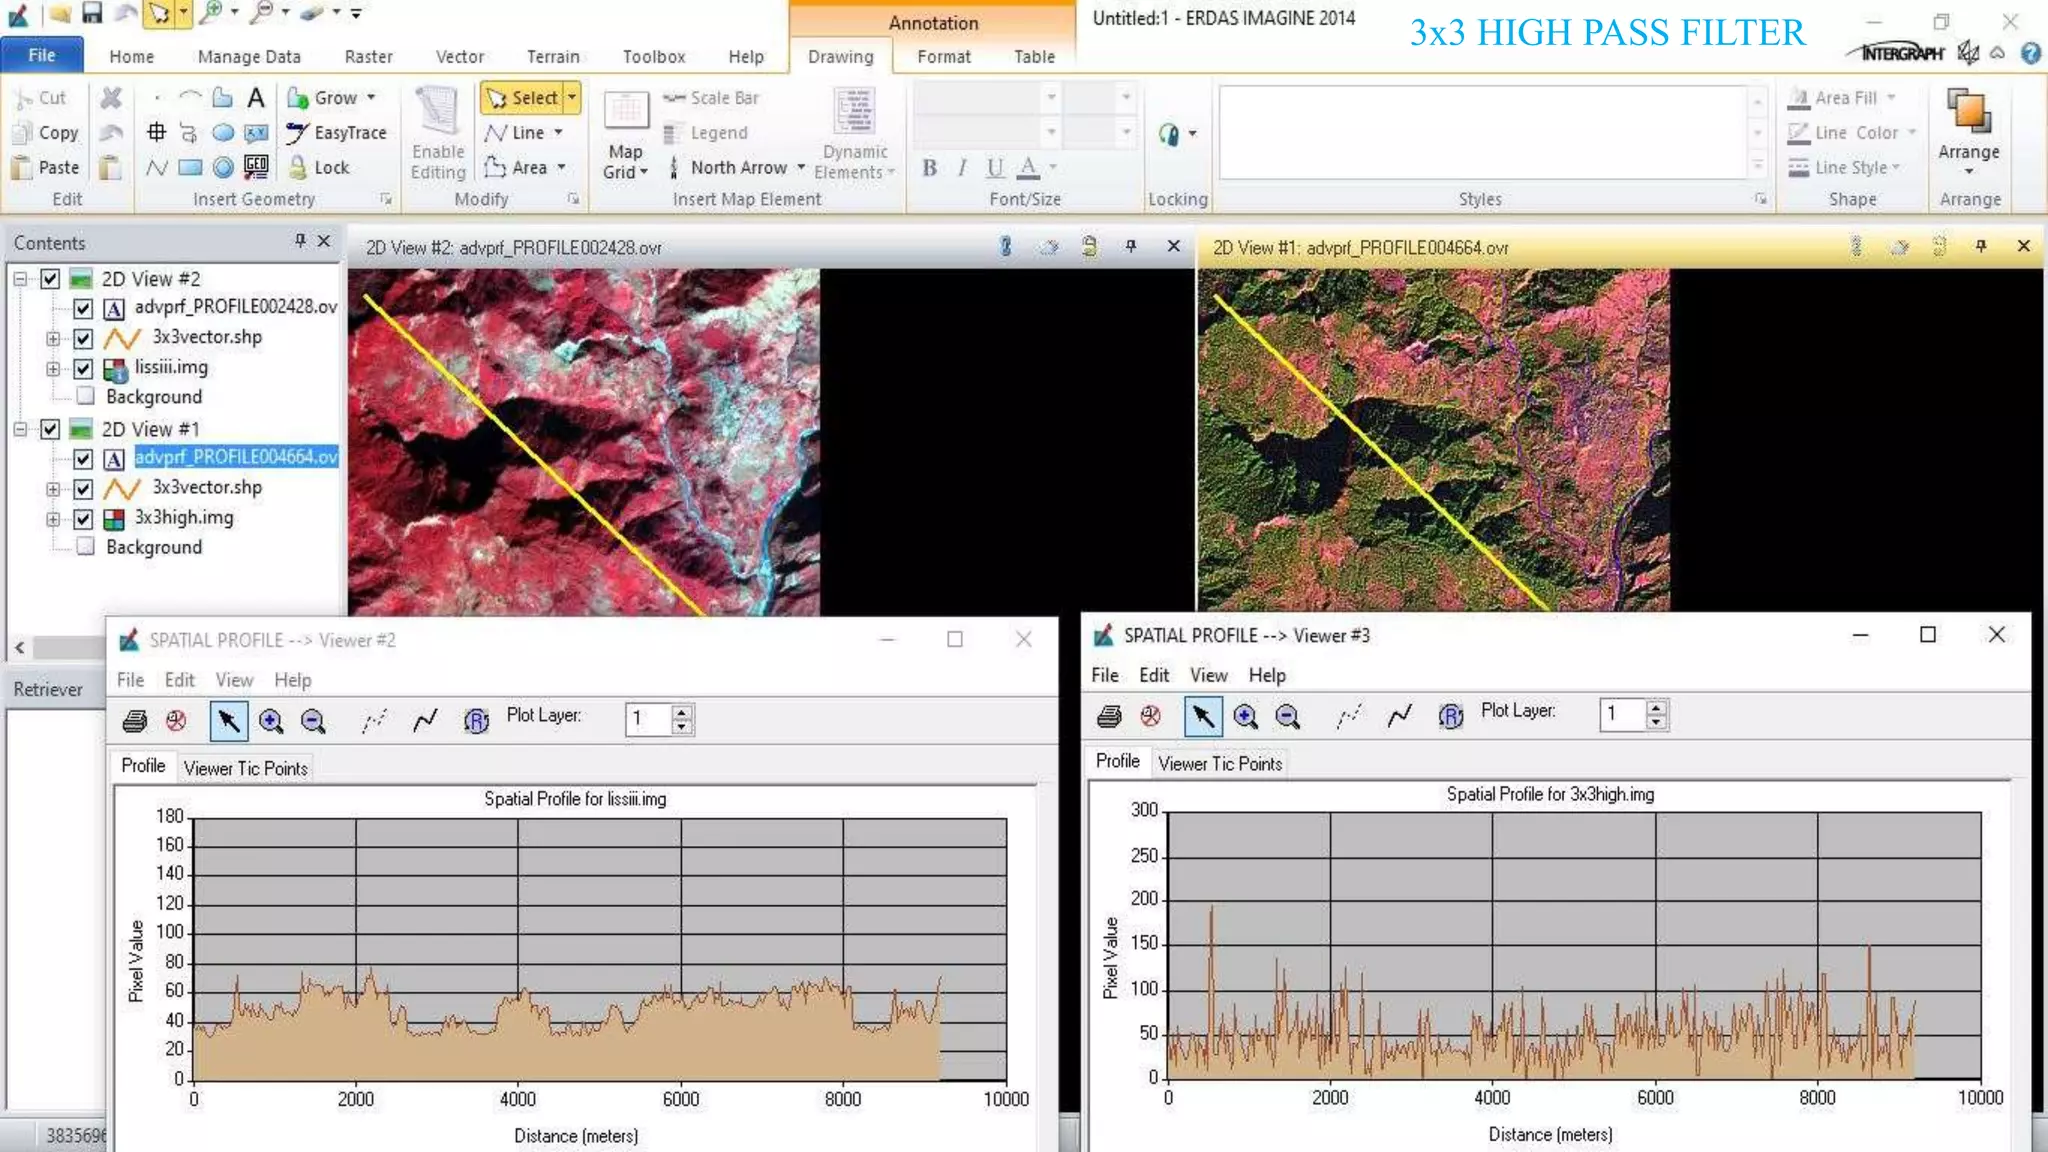Select the arrow pointer tool in Viewer #3
The width and height of the screenshot is (2048, 1152).
(1203, 716)
